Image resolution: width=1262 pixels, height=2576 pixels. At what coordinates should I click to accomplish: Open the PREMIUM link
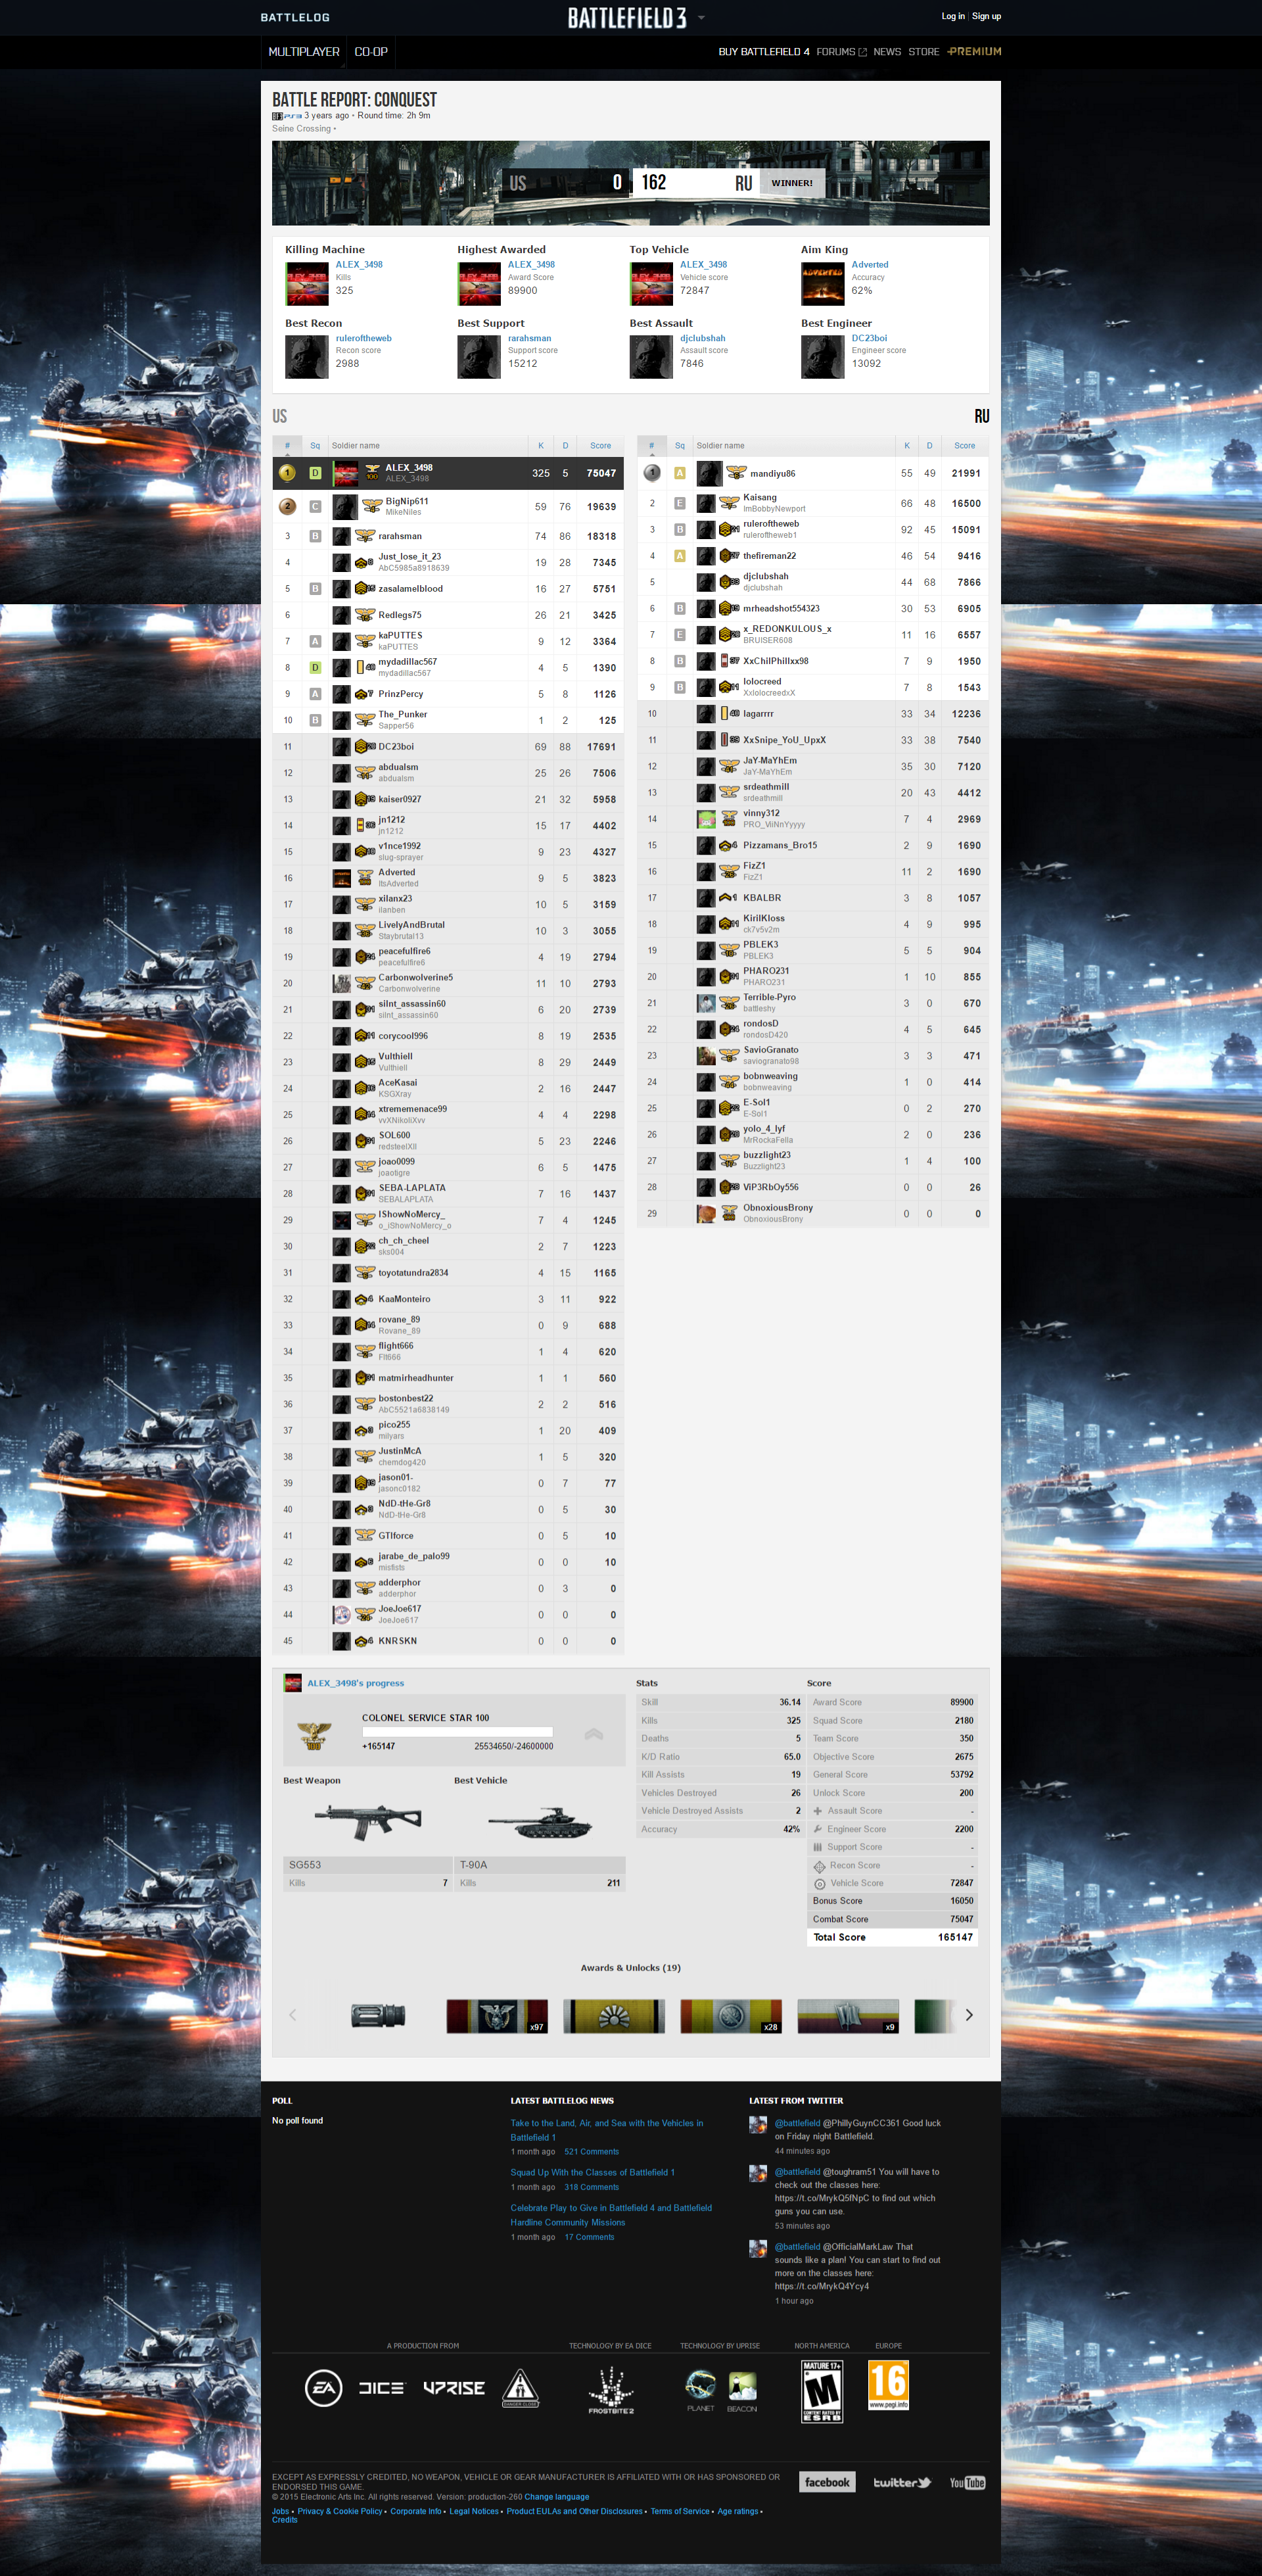pos(974,52)
